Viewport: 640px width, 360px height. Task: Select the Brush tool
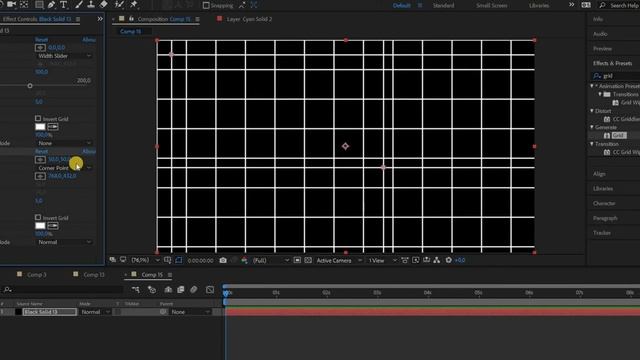(79, 4)
